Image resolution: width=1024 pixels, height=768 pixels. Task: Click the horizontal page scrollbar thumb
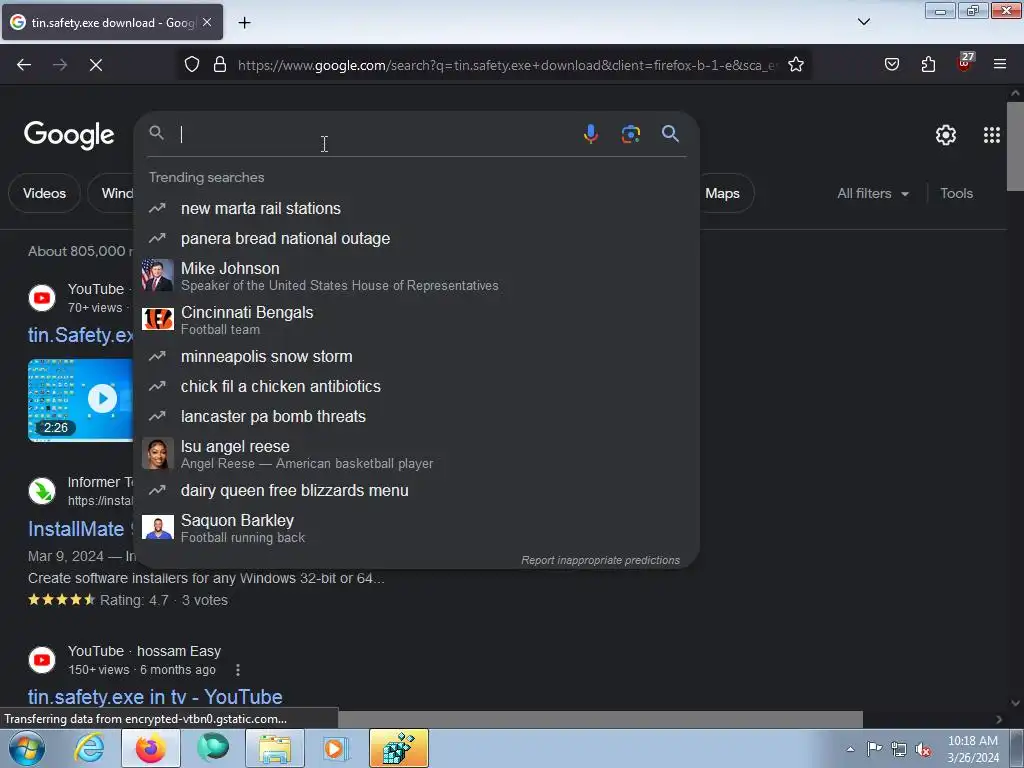[600, 719]
